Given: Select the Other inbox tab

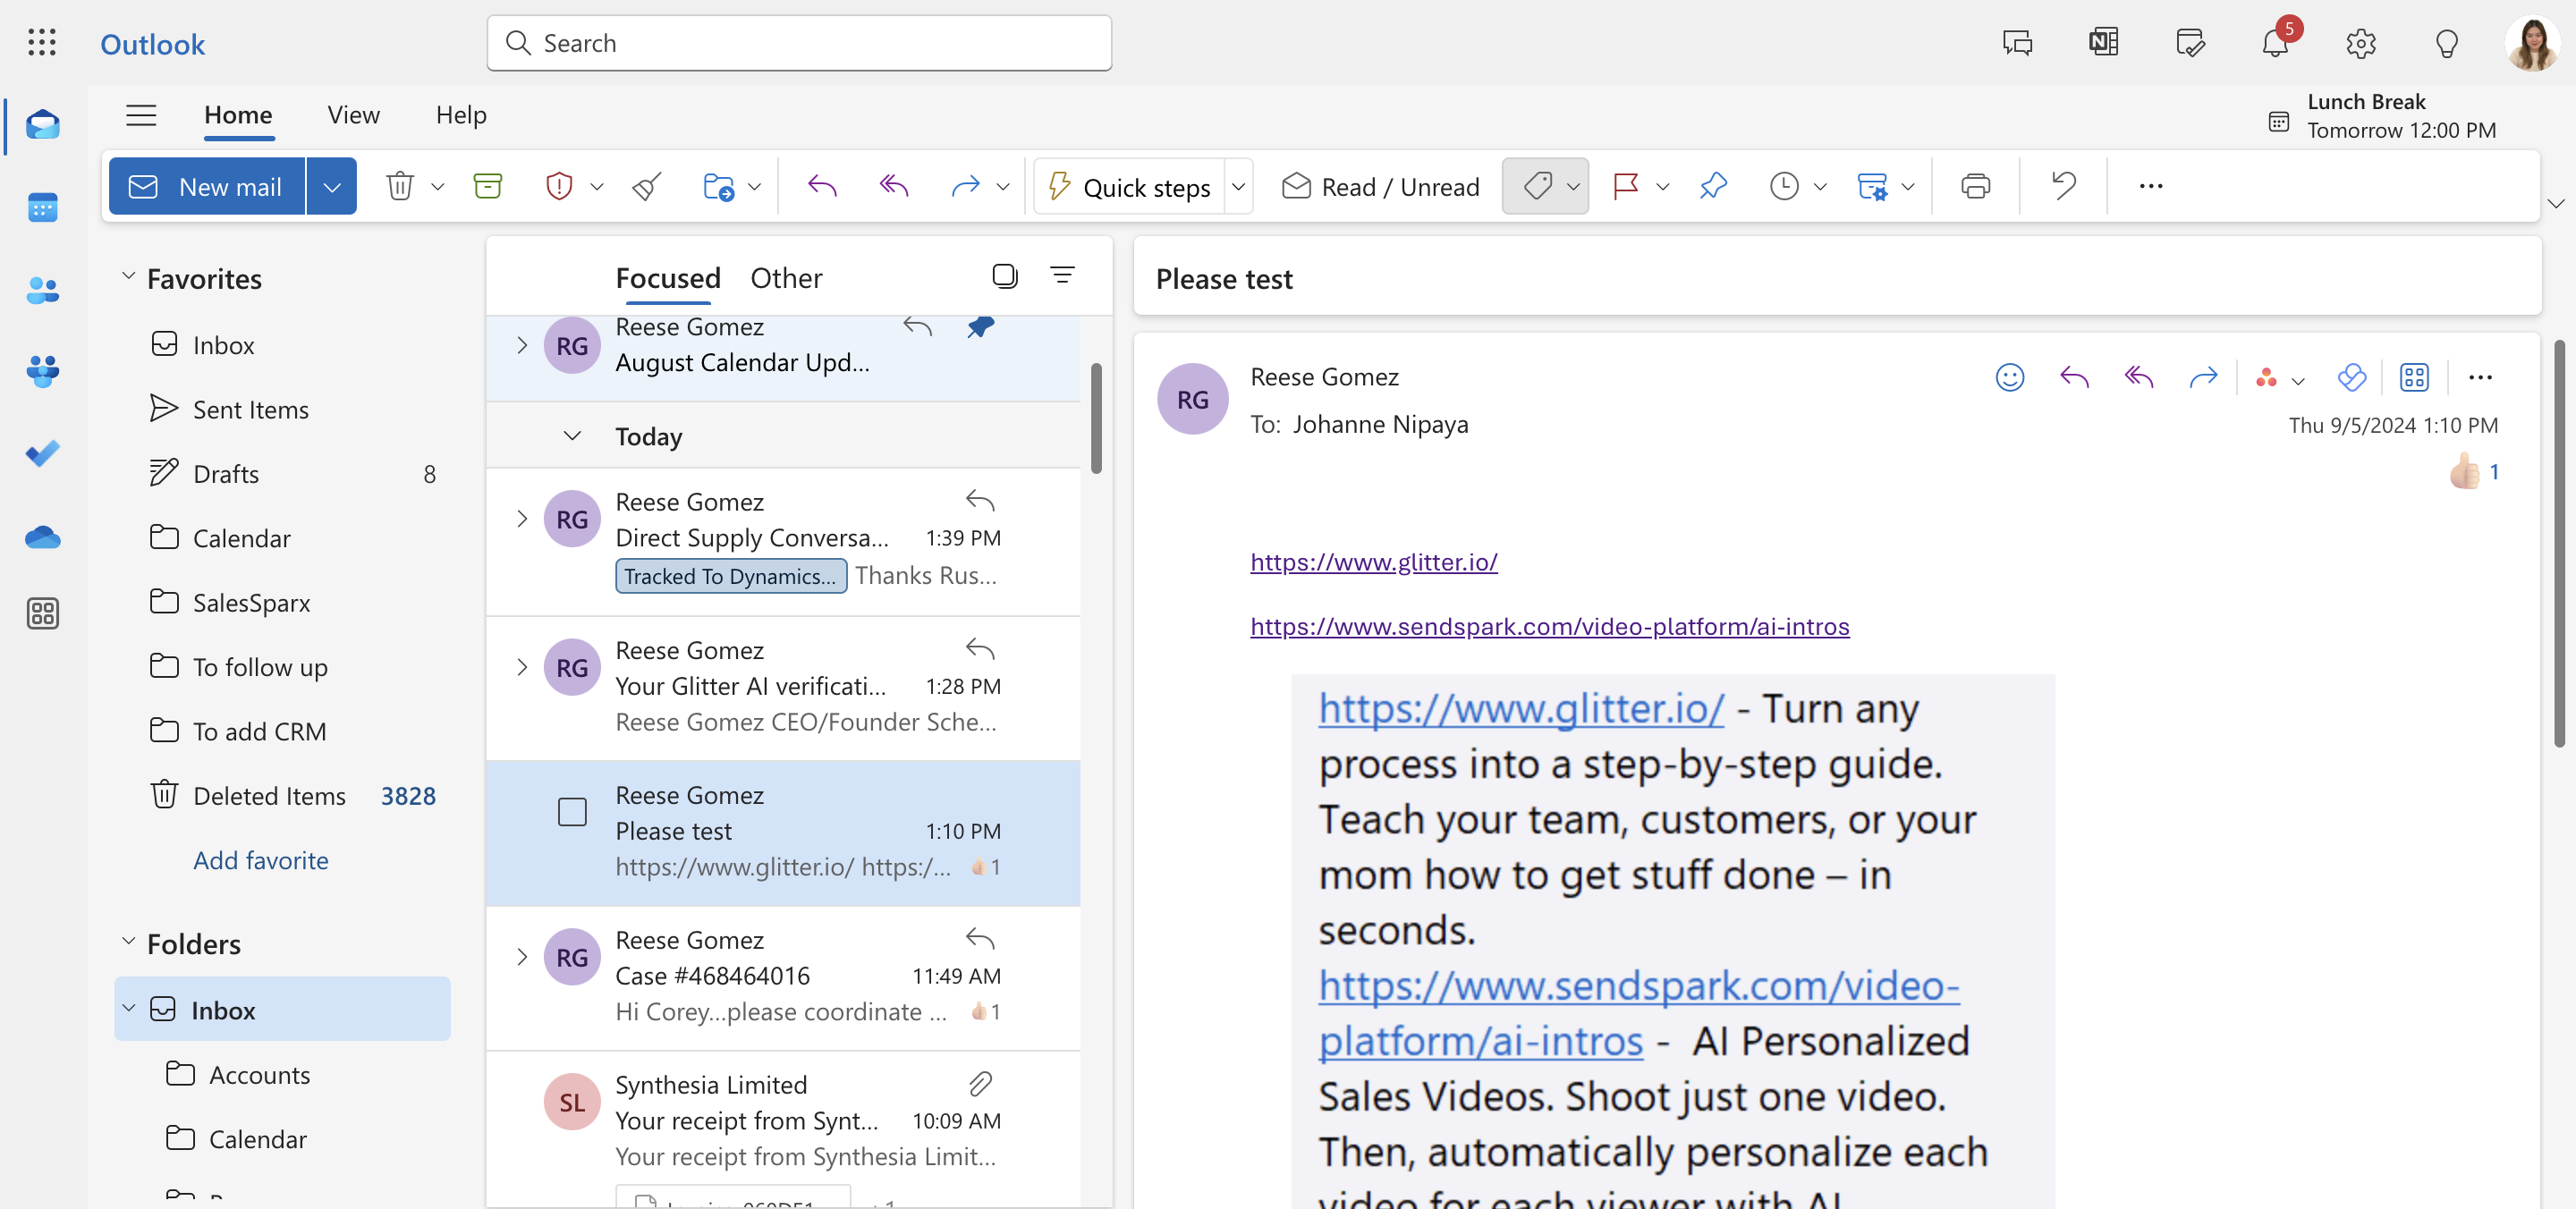Looking at the screenshot, I should click(x=787, y=278).
